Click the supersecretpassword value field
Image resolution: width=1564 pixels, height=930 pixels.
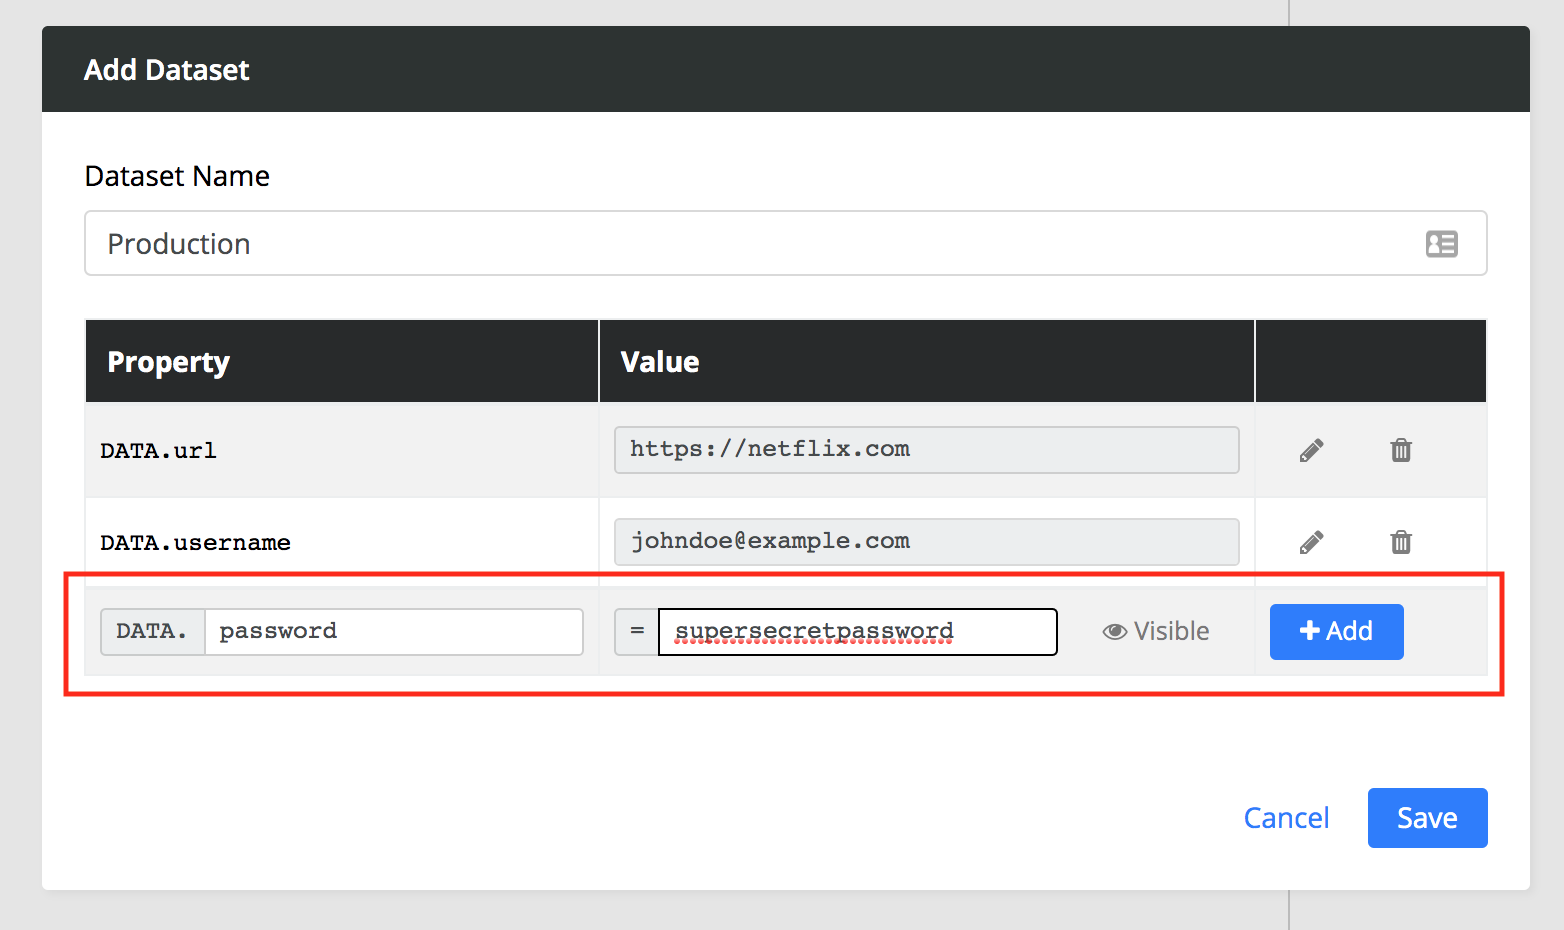(x=857, y=632)
